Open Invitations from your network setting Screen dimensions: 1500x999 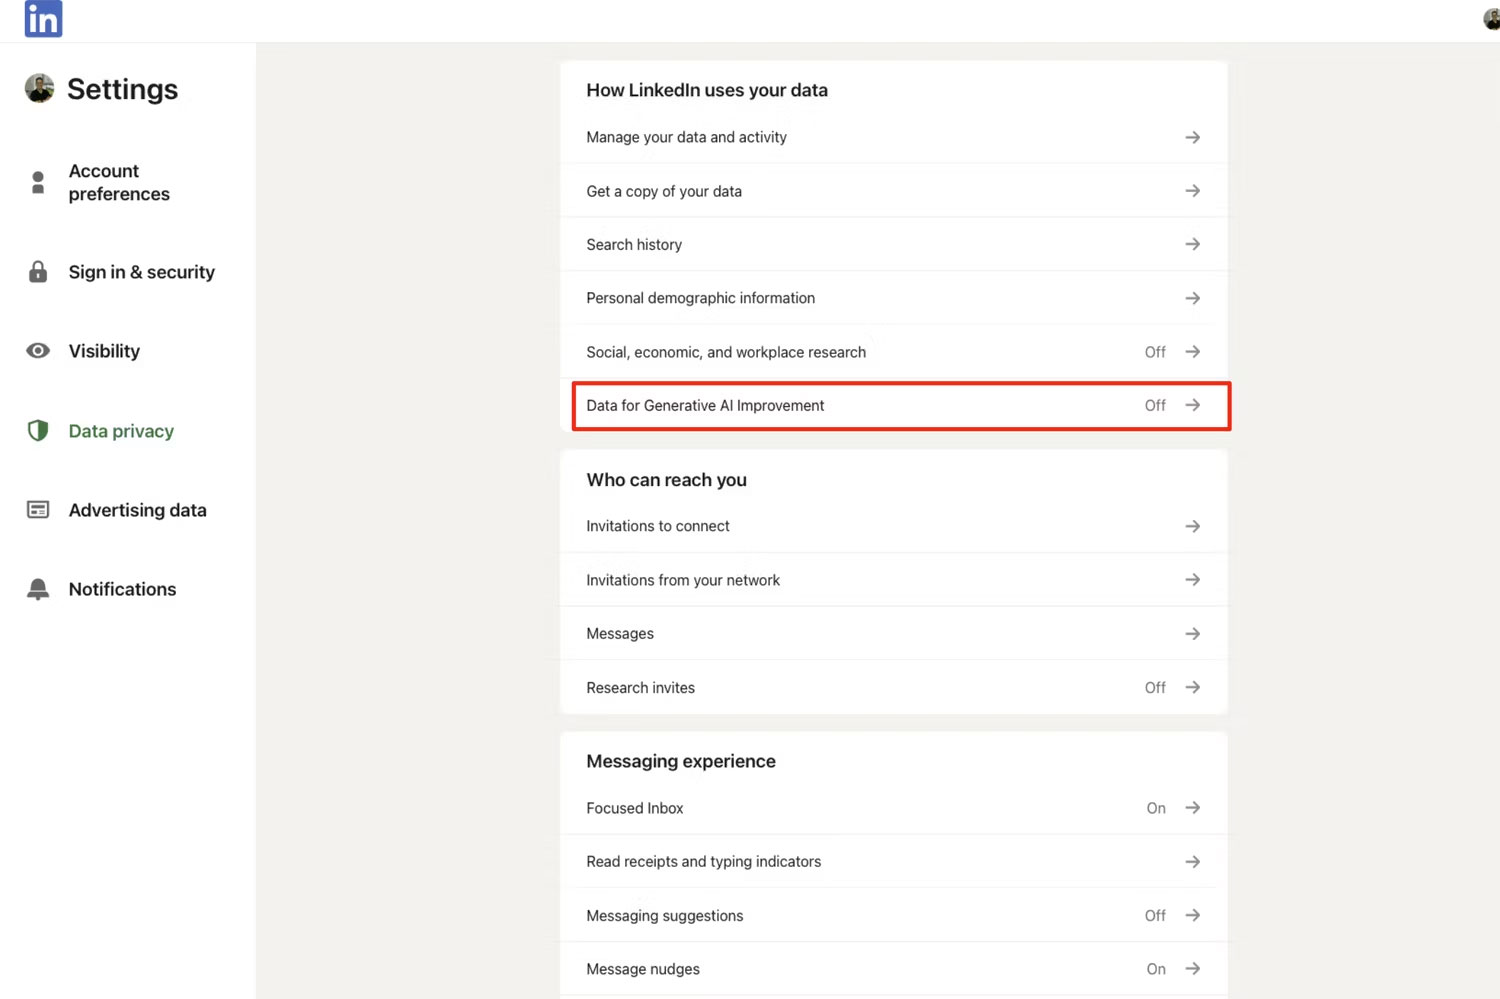pos(893,580)
